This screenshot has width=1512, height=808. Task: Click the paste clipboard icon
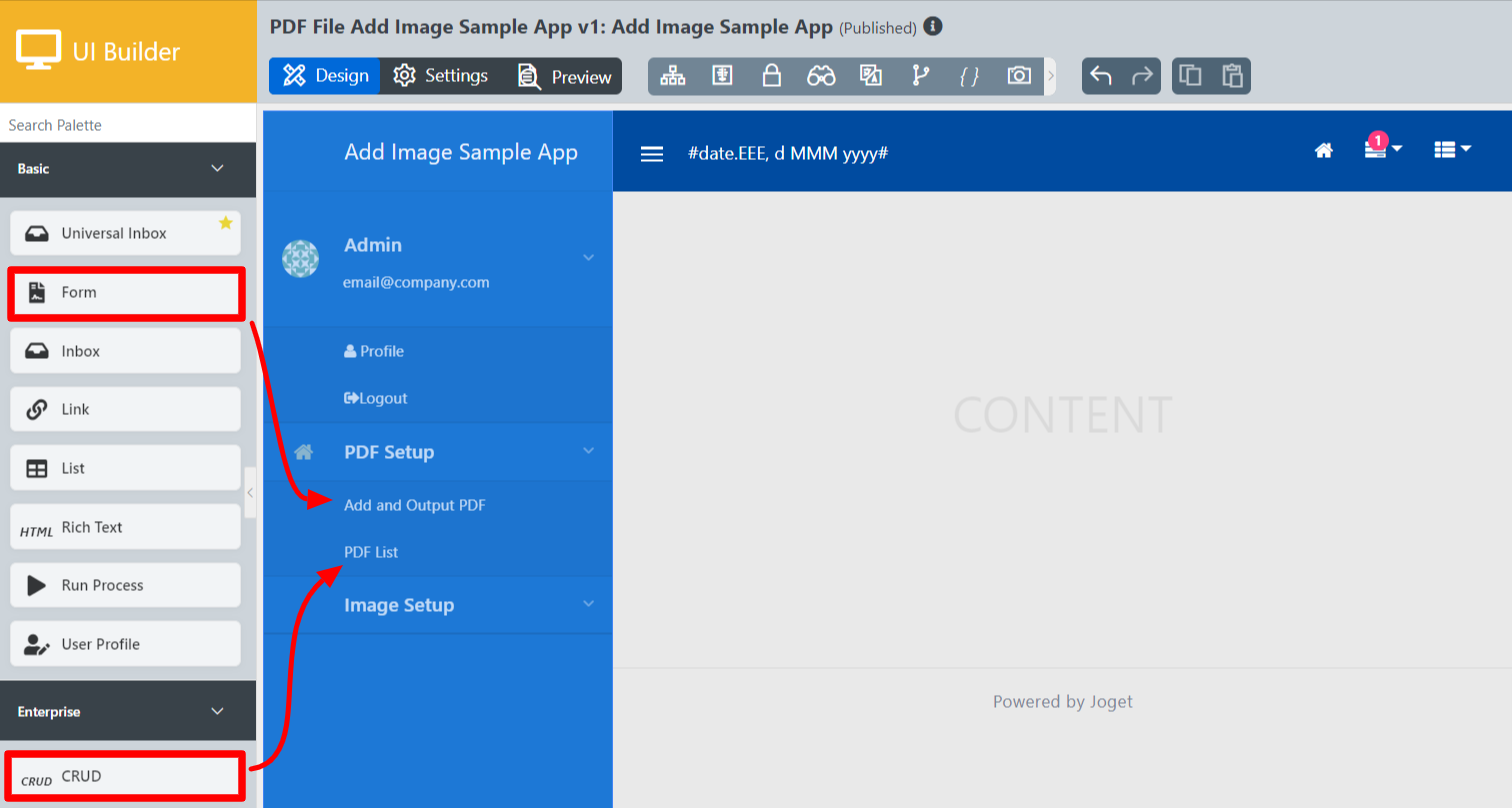pos(1232,76)
